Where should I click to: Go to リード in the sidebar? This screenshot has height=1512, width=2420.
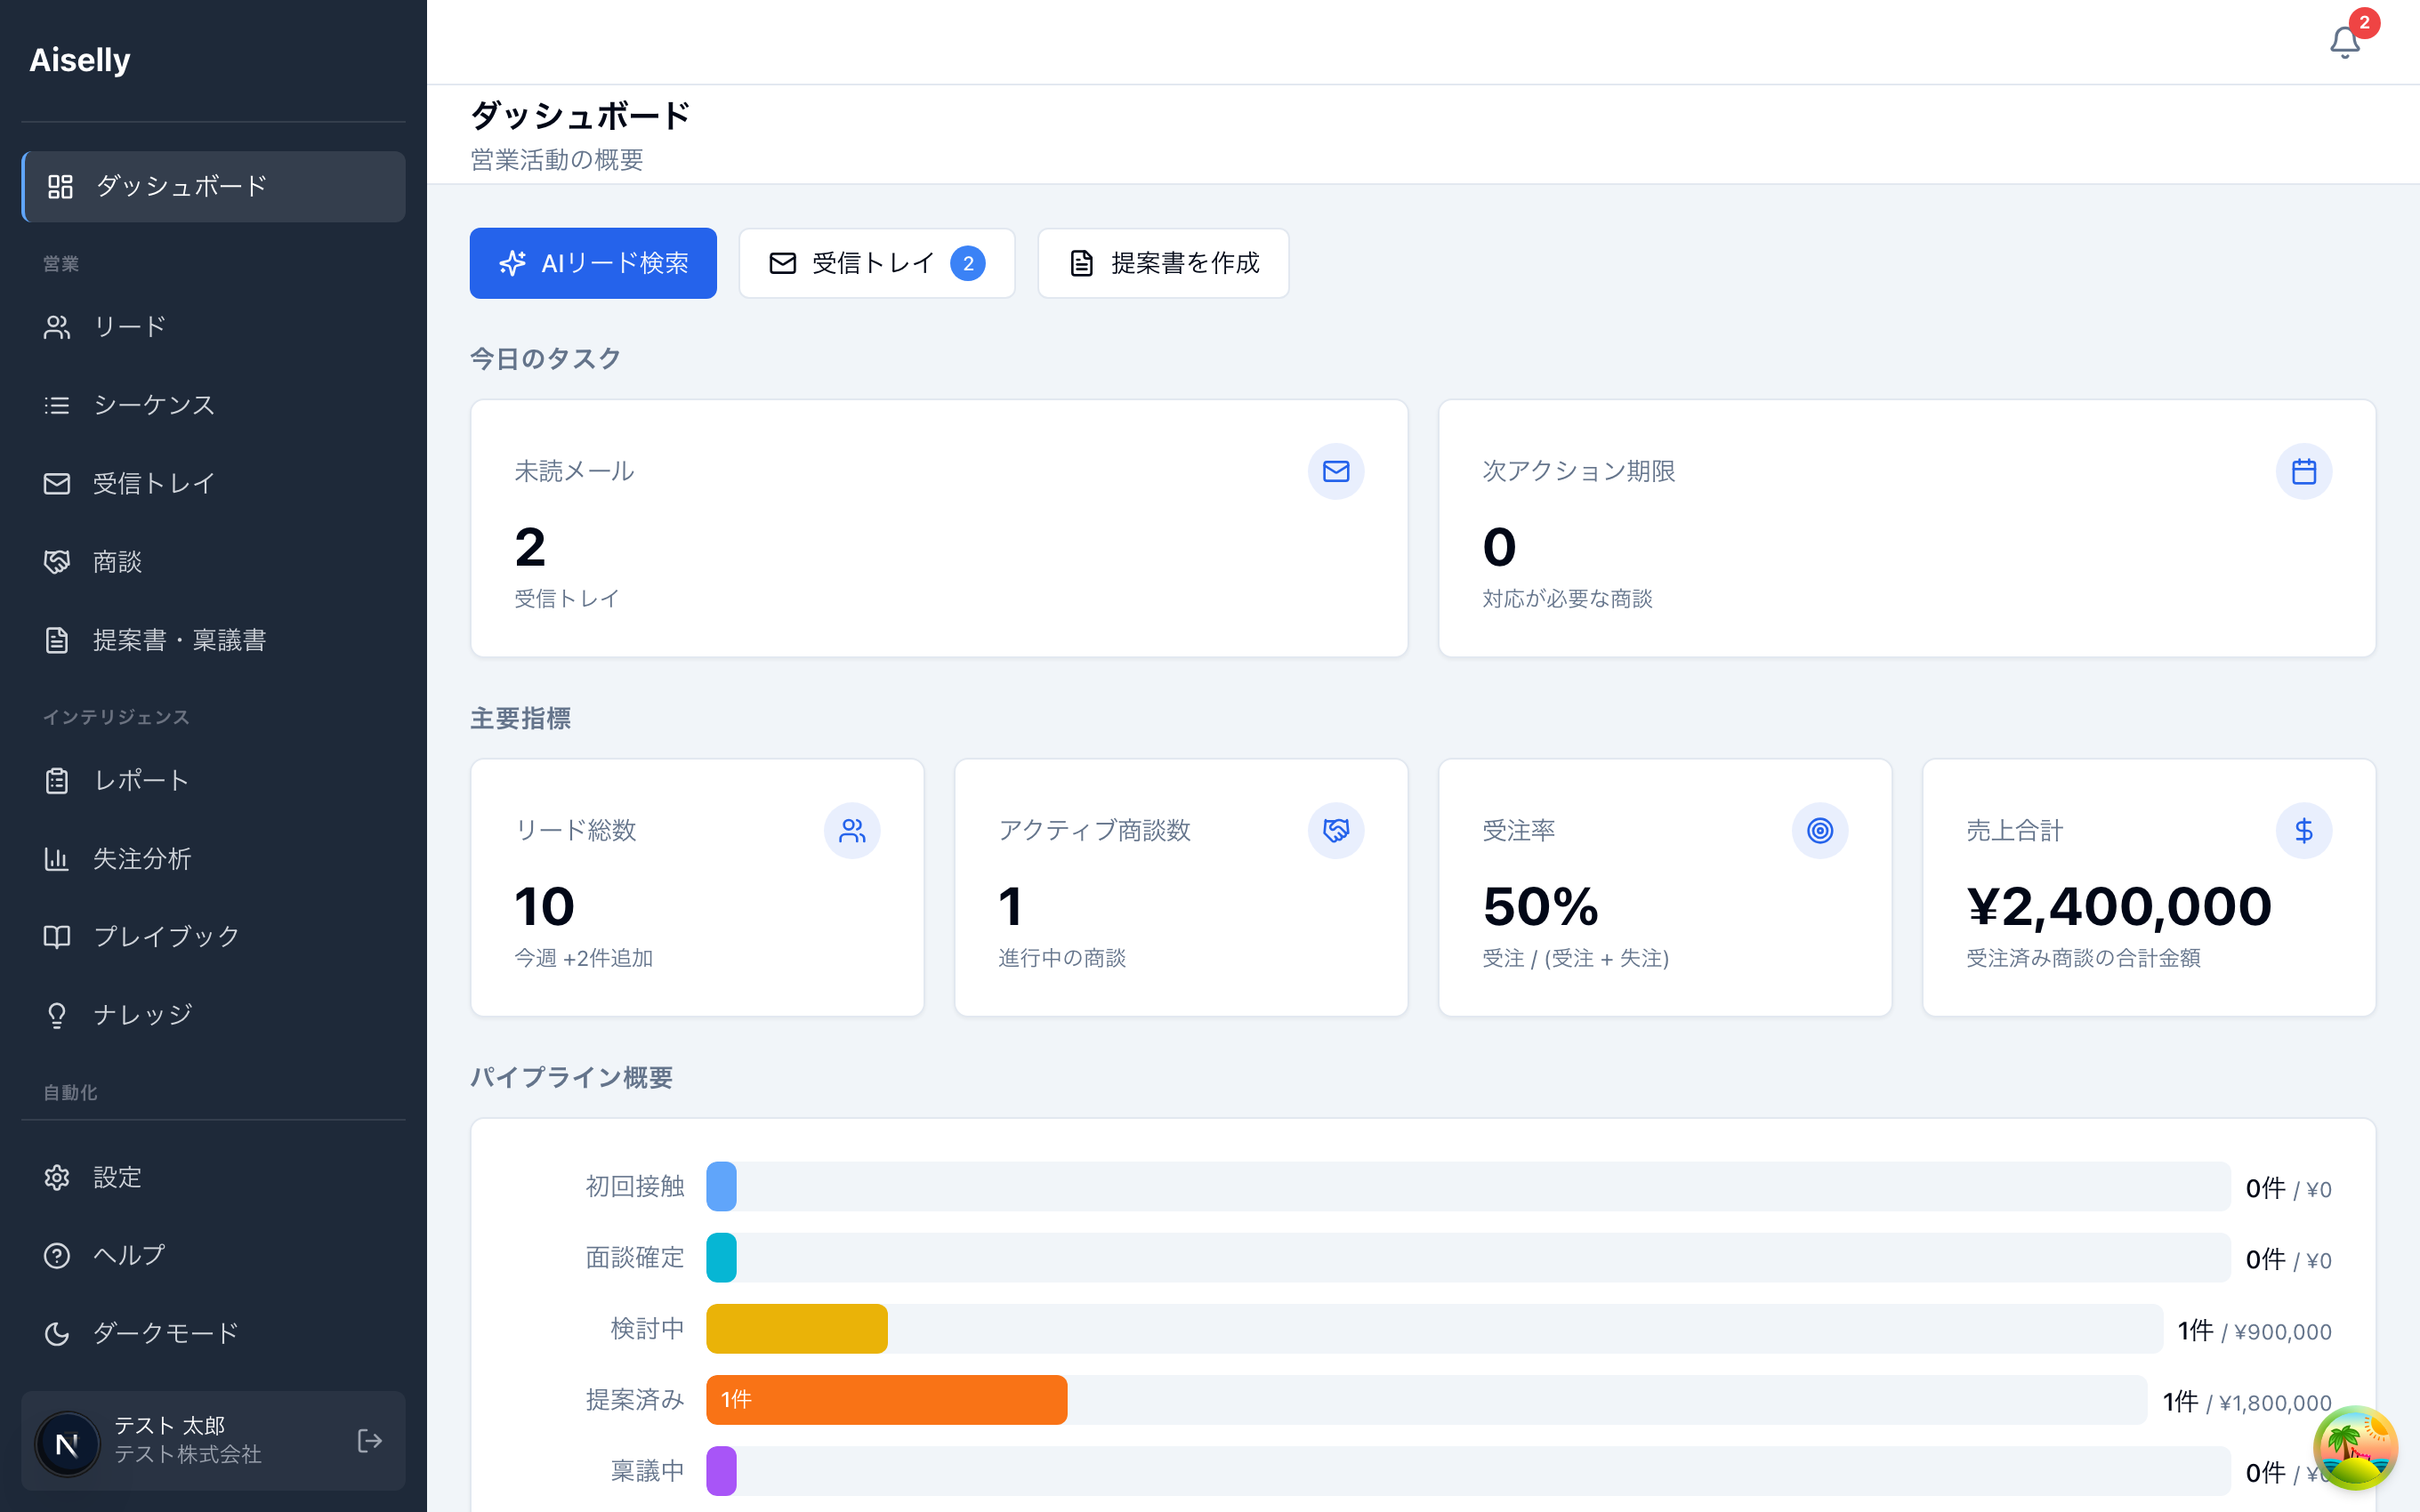(213, 327)
